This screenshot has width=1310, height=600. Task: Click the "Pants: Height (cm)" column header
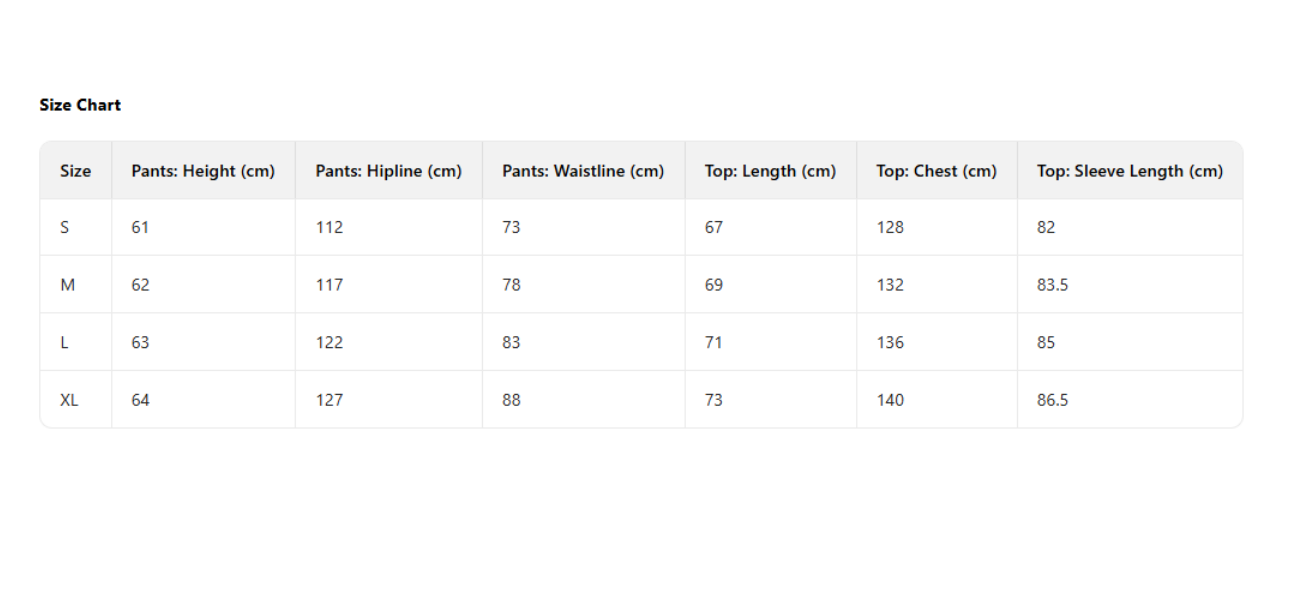(x=202, y=171)
